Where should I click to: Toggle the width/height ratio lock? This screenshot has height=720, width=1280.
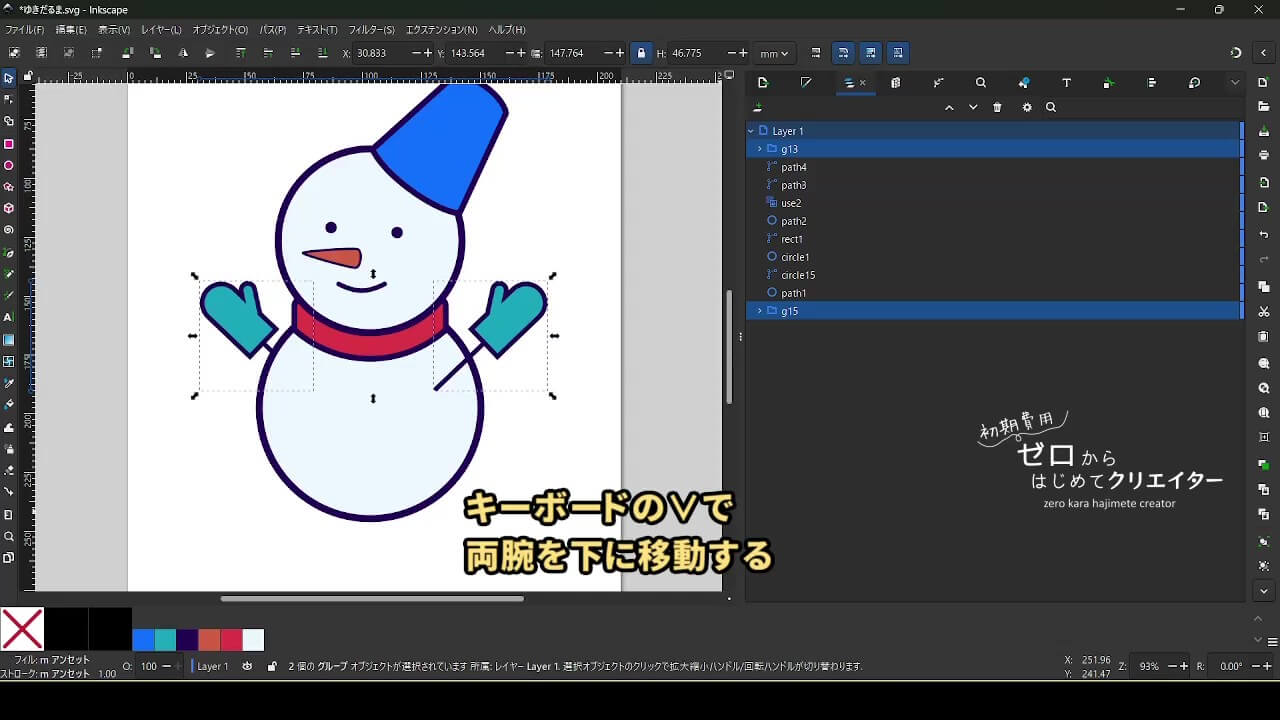pos(641,53)
